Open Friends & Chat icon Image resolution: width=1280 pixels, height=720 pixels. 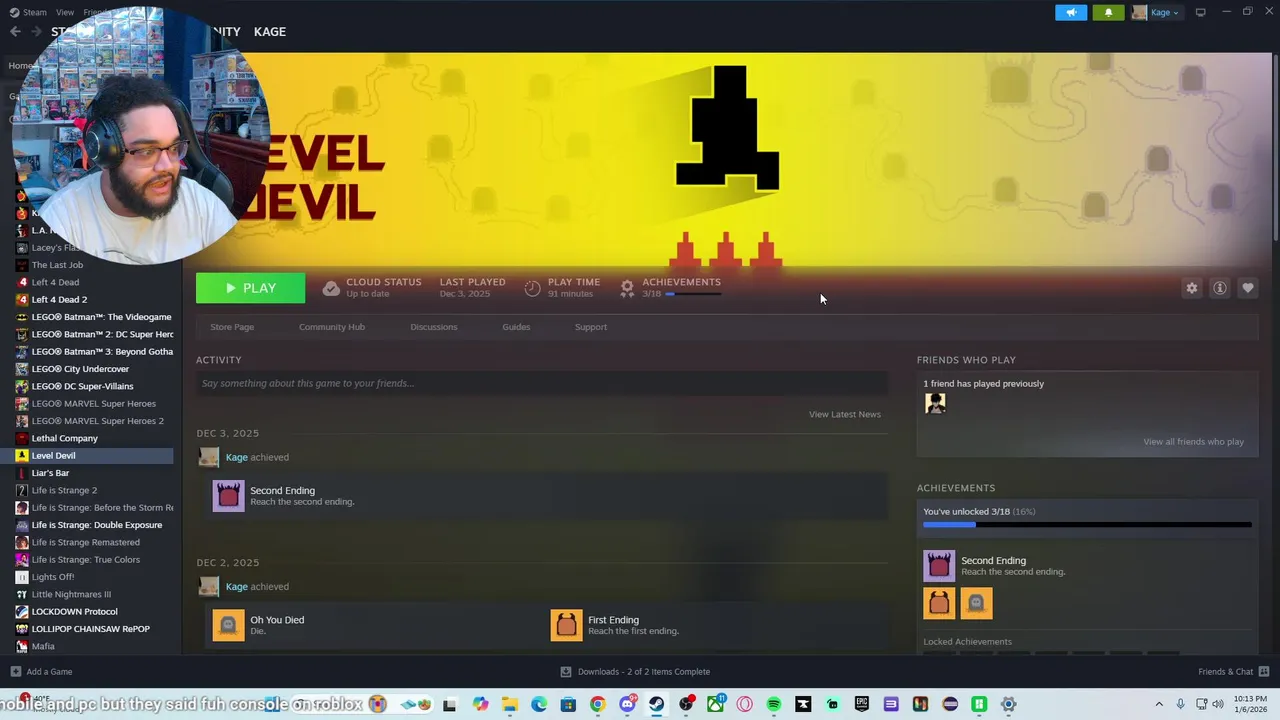coord(1264,672)
